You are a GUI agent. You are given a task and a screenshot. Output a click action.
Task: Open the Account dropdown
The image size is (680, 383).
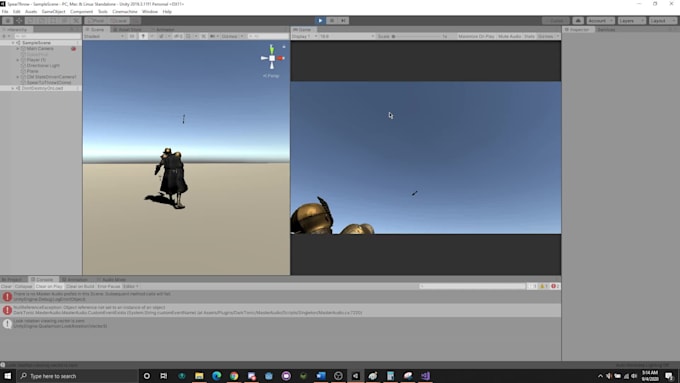[x=600, y=20]
